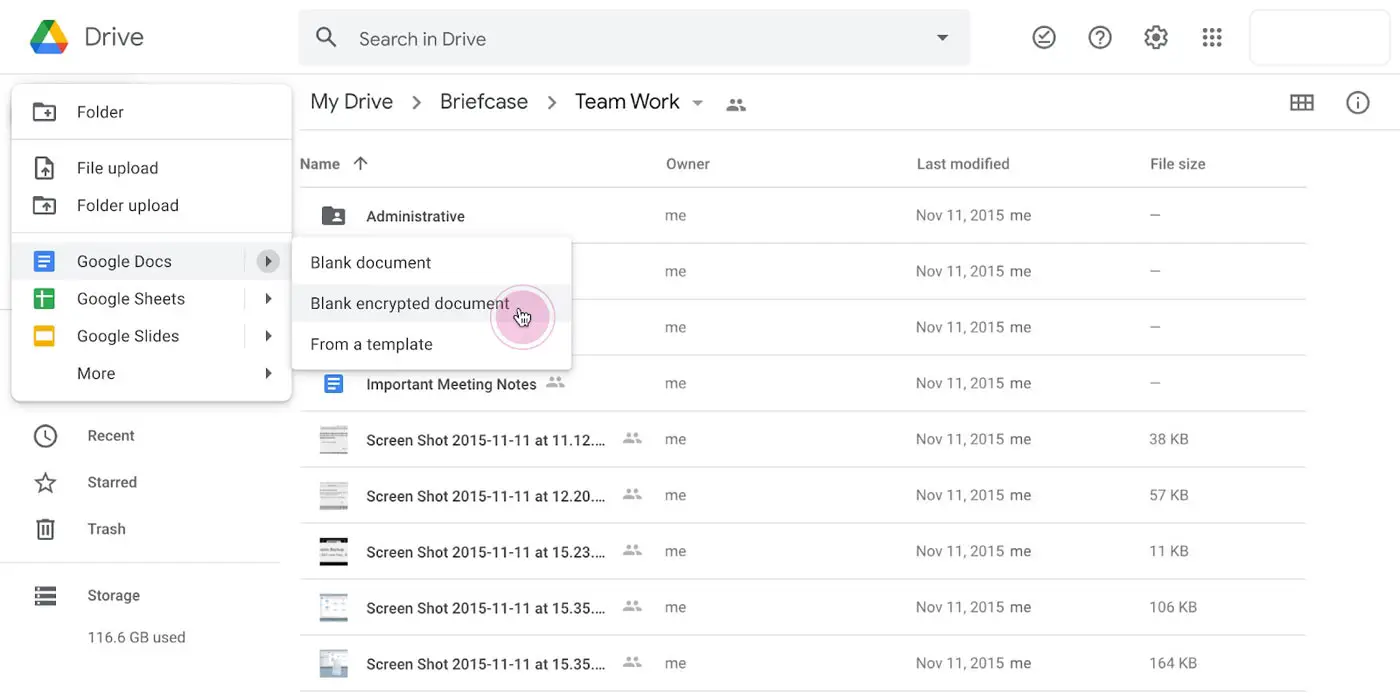This screenshot has height=700, width=1400.
Task: Choose From a template
Action: coord(431,344)
